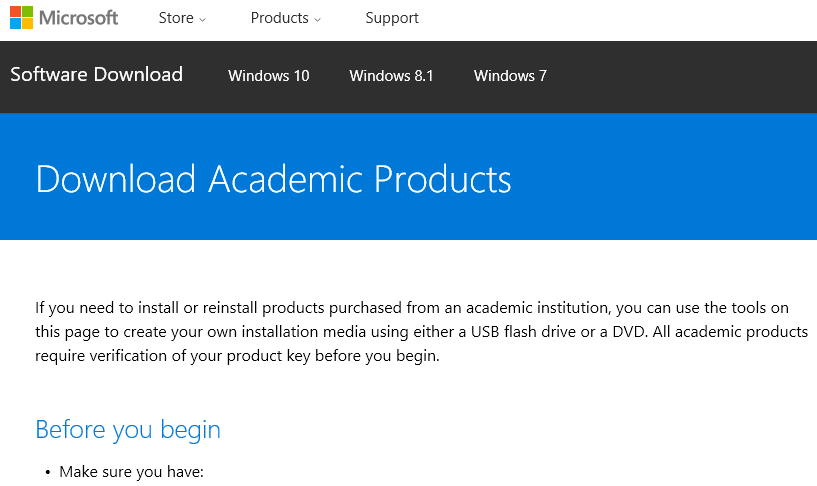Click the Download Academic Products heading

point(273,180)
